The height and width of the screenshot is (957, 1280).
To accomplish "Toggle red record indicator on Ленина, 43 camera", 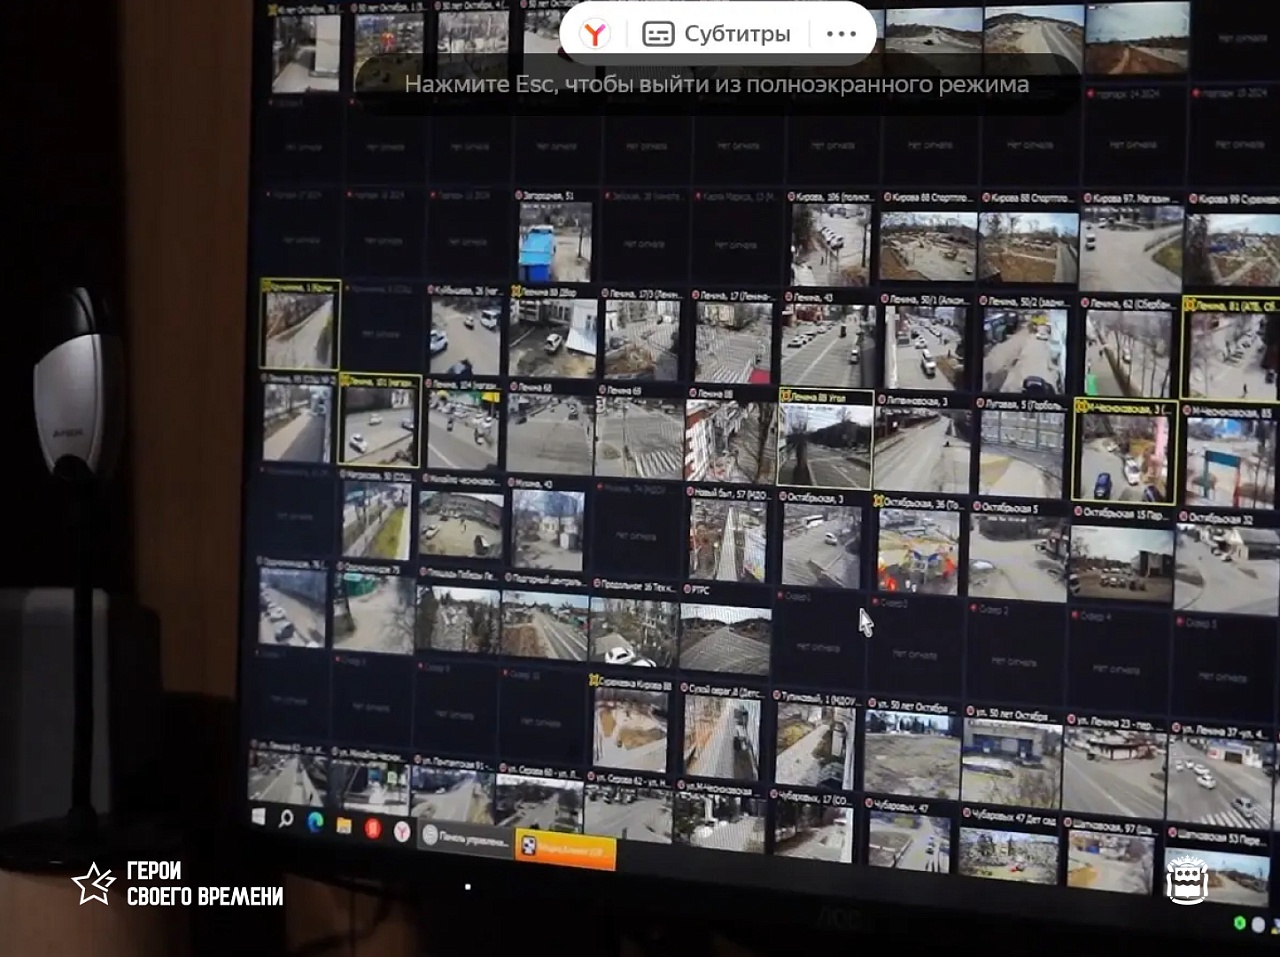I will [x=790, y=297].
